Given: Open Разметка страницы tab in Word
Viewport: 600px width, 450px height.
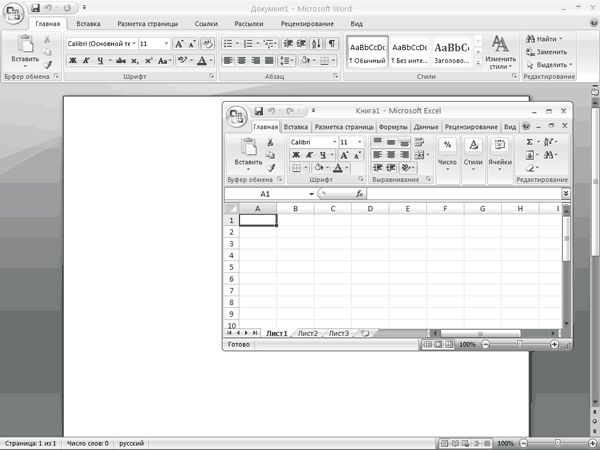Looking at the screenshot, I should [x=148, y=24].
